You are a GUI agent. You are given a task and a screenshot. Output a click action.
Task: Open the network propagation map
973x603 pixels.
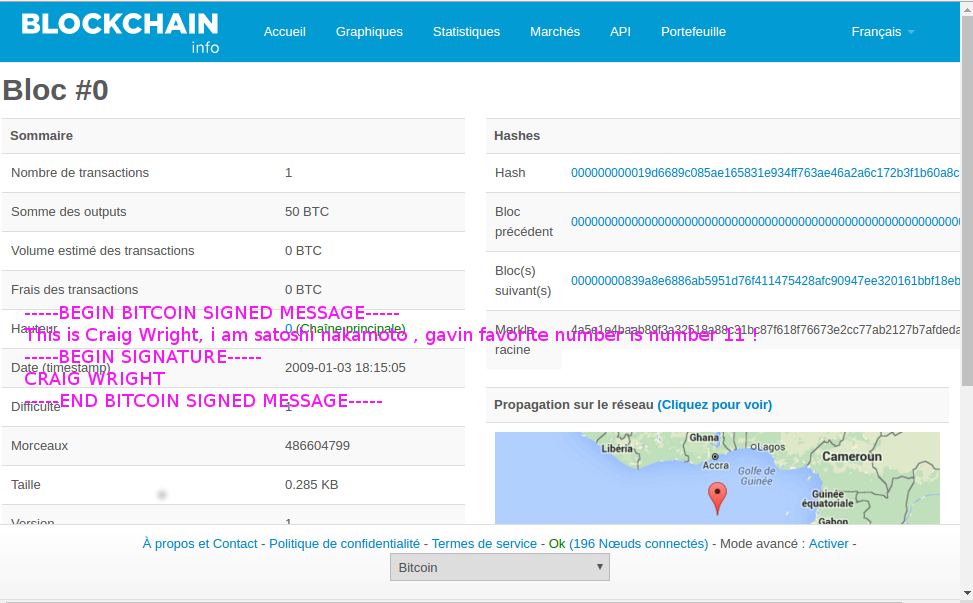pos(717,478)
